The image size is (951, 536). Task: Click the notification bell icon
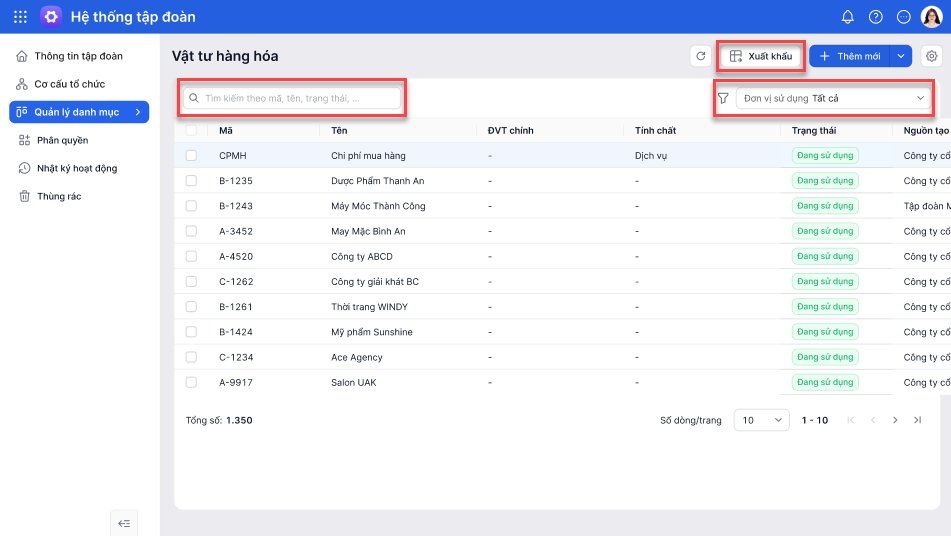pos(848,17)
